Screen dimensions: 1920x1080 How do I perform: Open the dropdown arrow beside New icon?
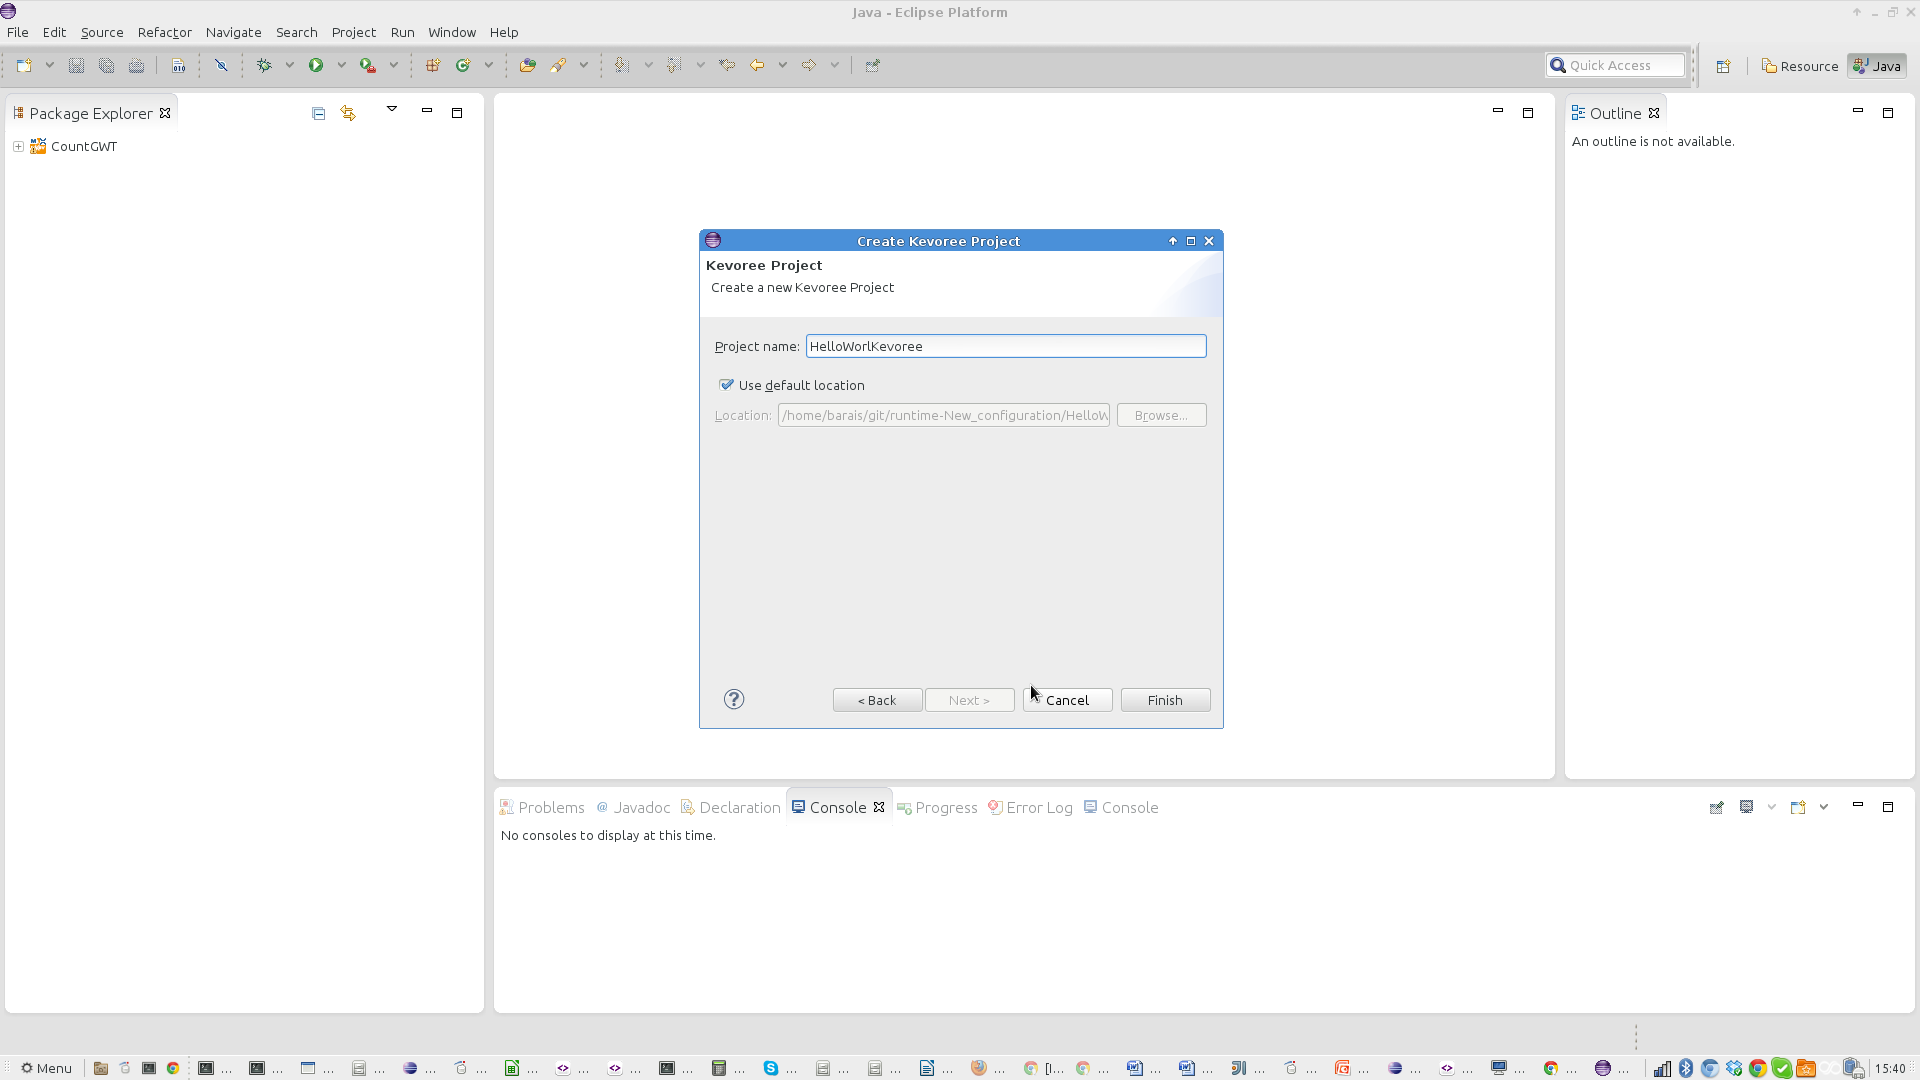click(x=49, y=65)
